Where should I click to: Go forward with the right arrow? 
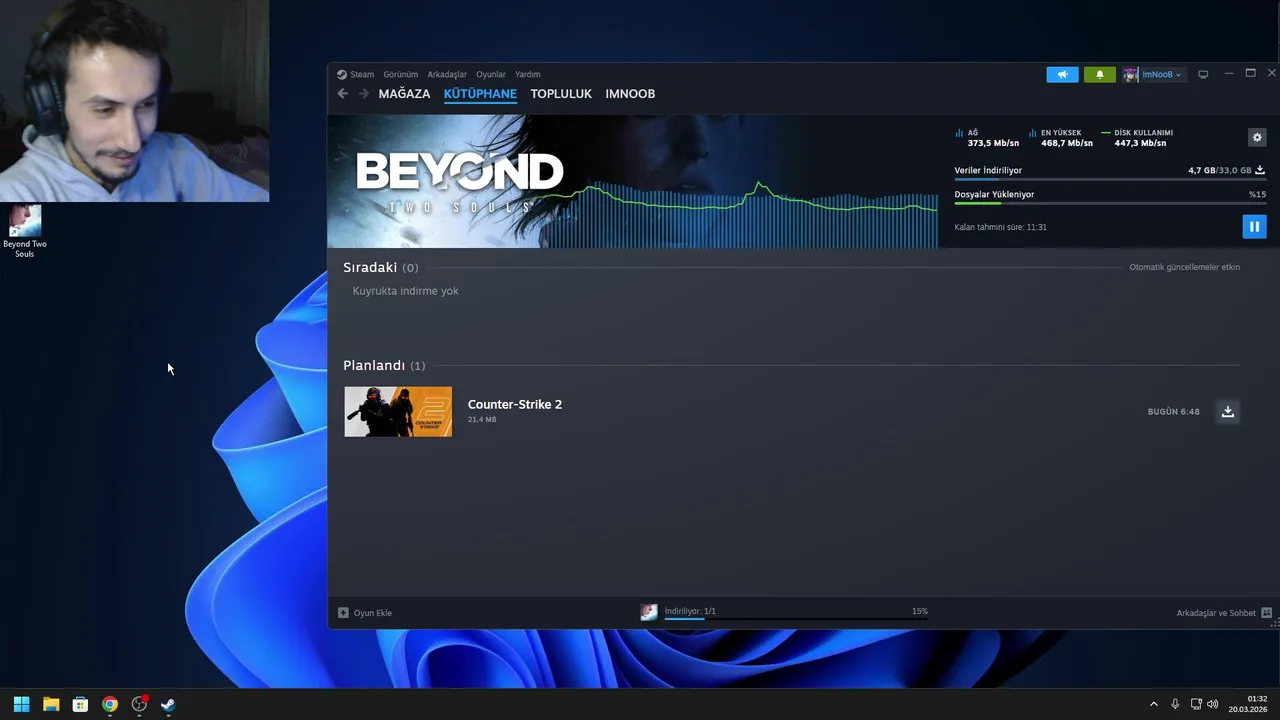tap(363, 93)
